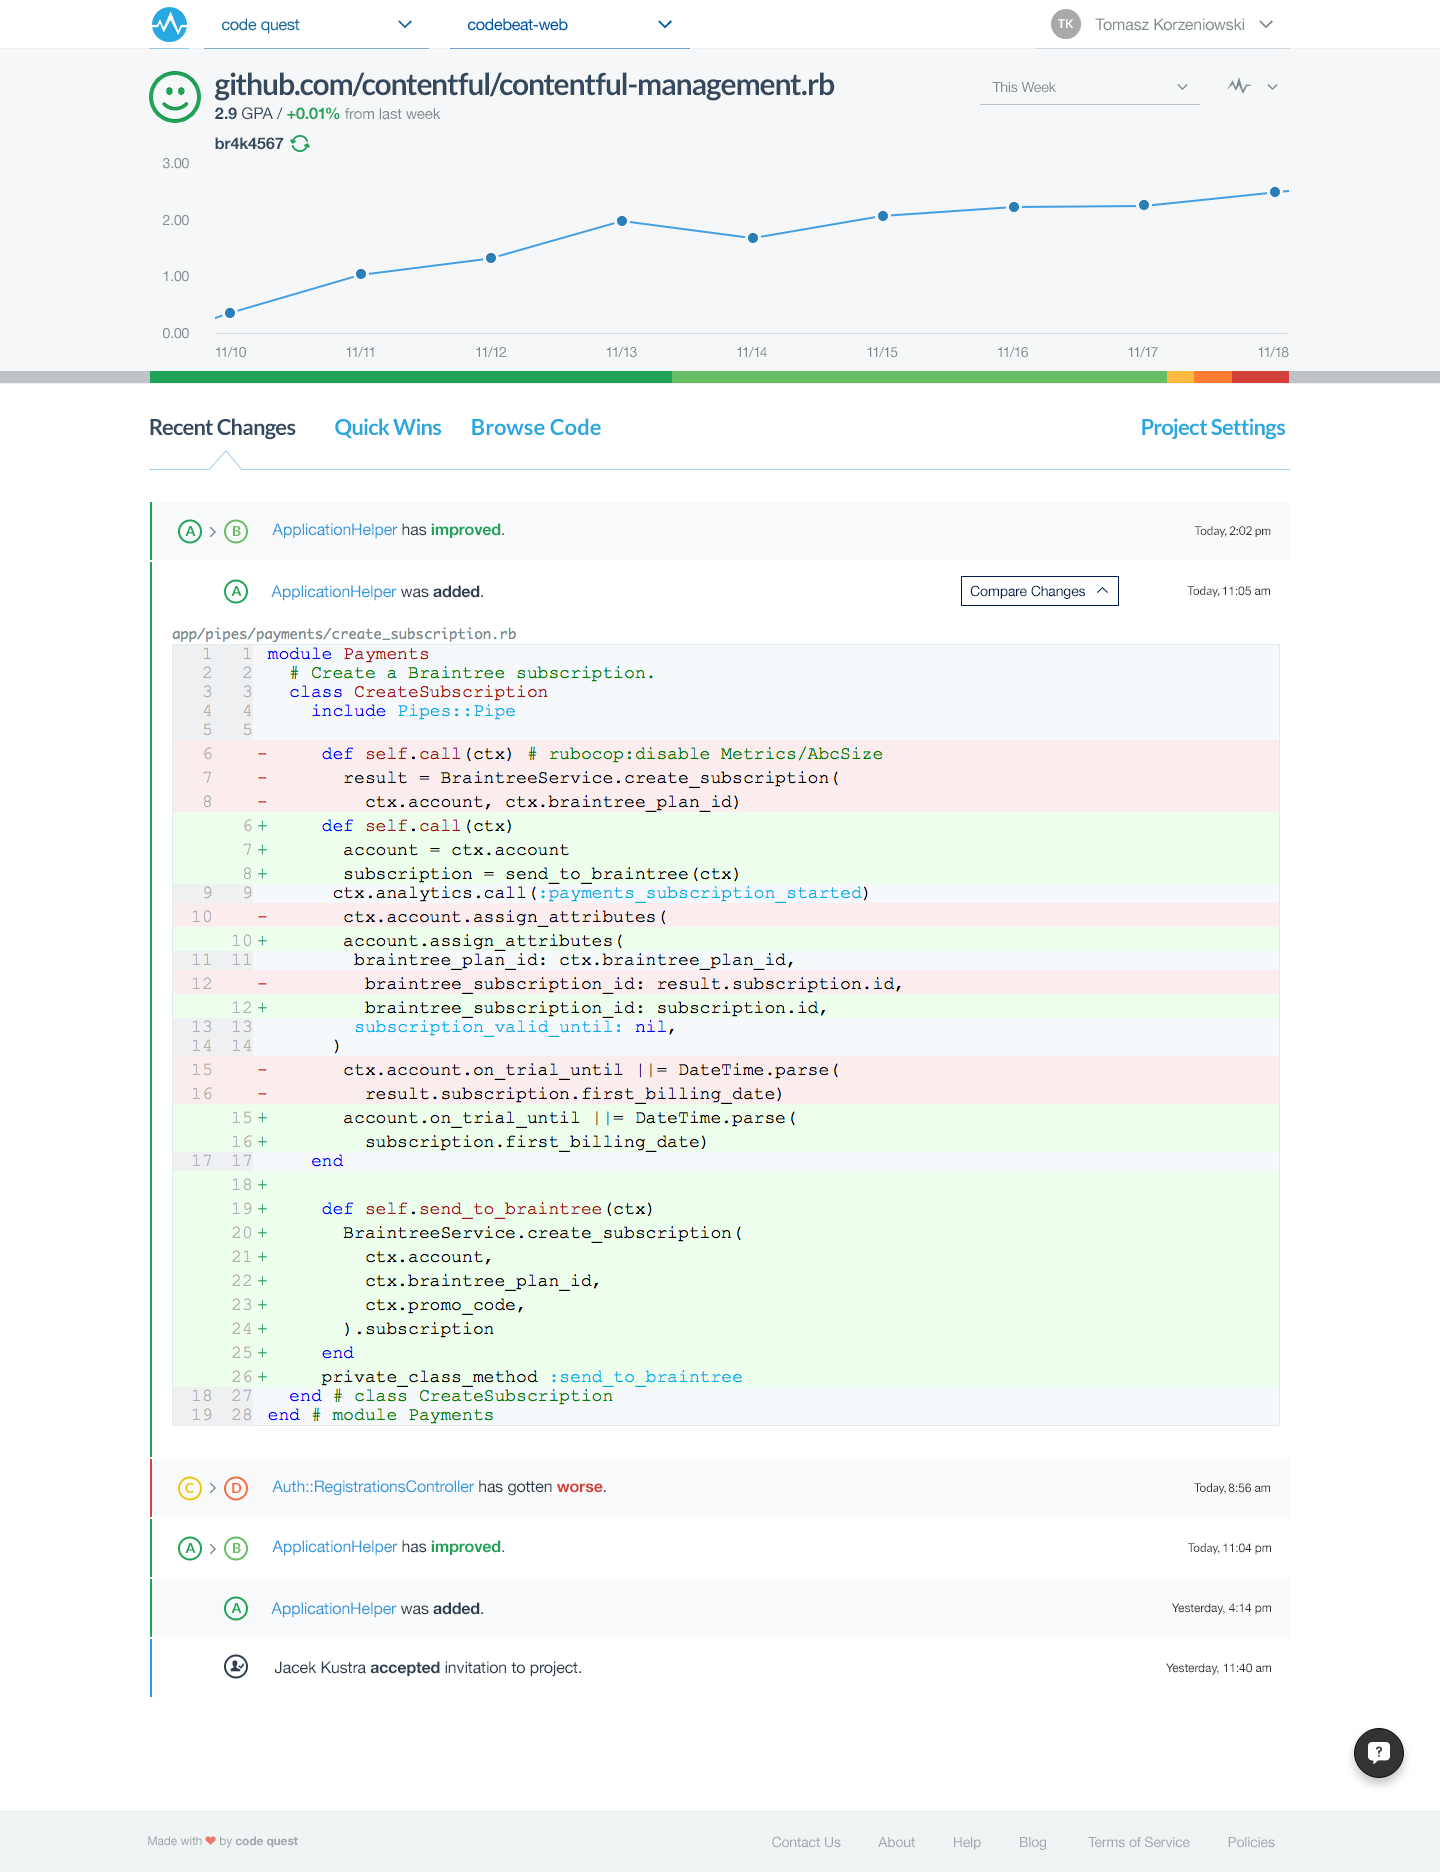Click grade A badge in Yesterday 4:14 pm row

pyautogui.click(x=236, y=1608)
